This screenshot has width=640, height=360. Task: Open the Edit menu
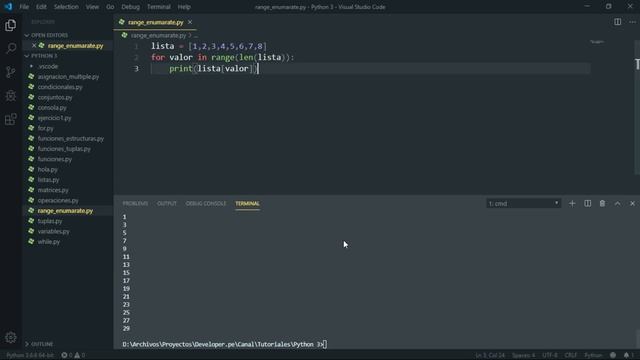(x=41, y=7)
